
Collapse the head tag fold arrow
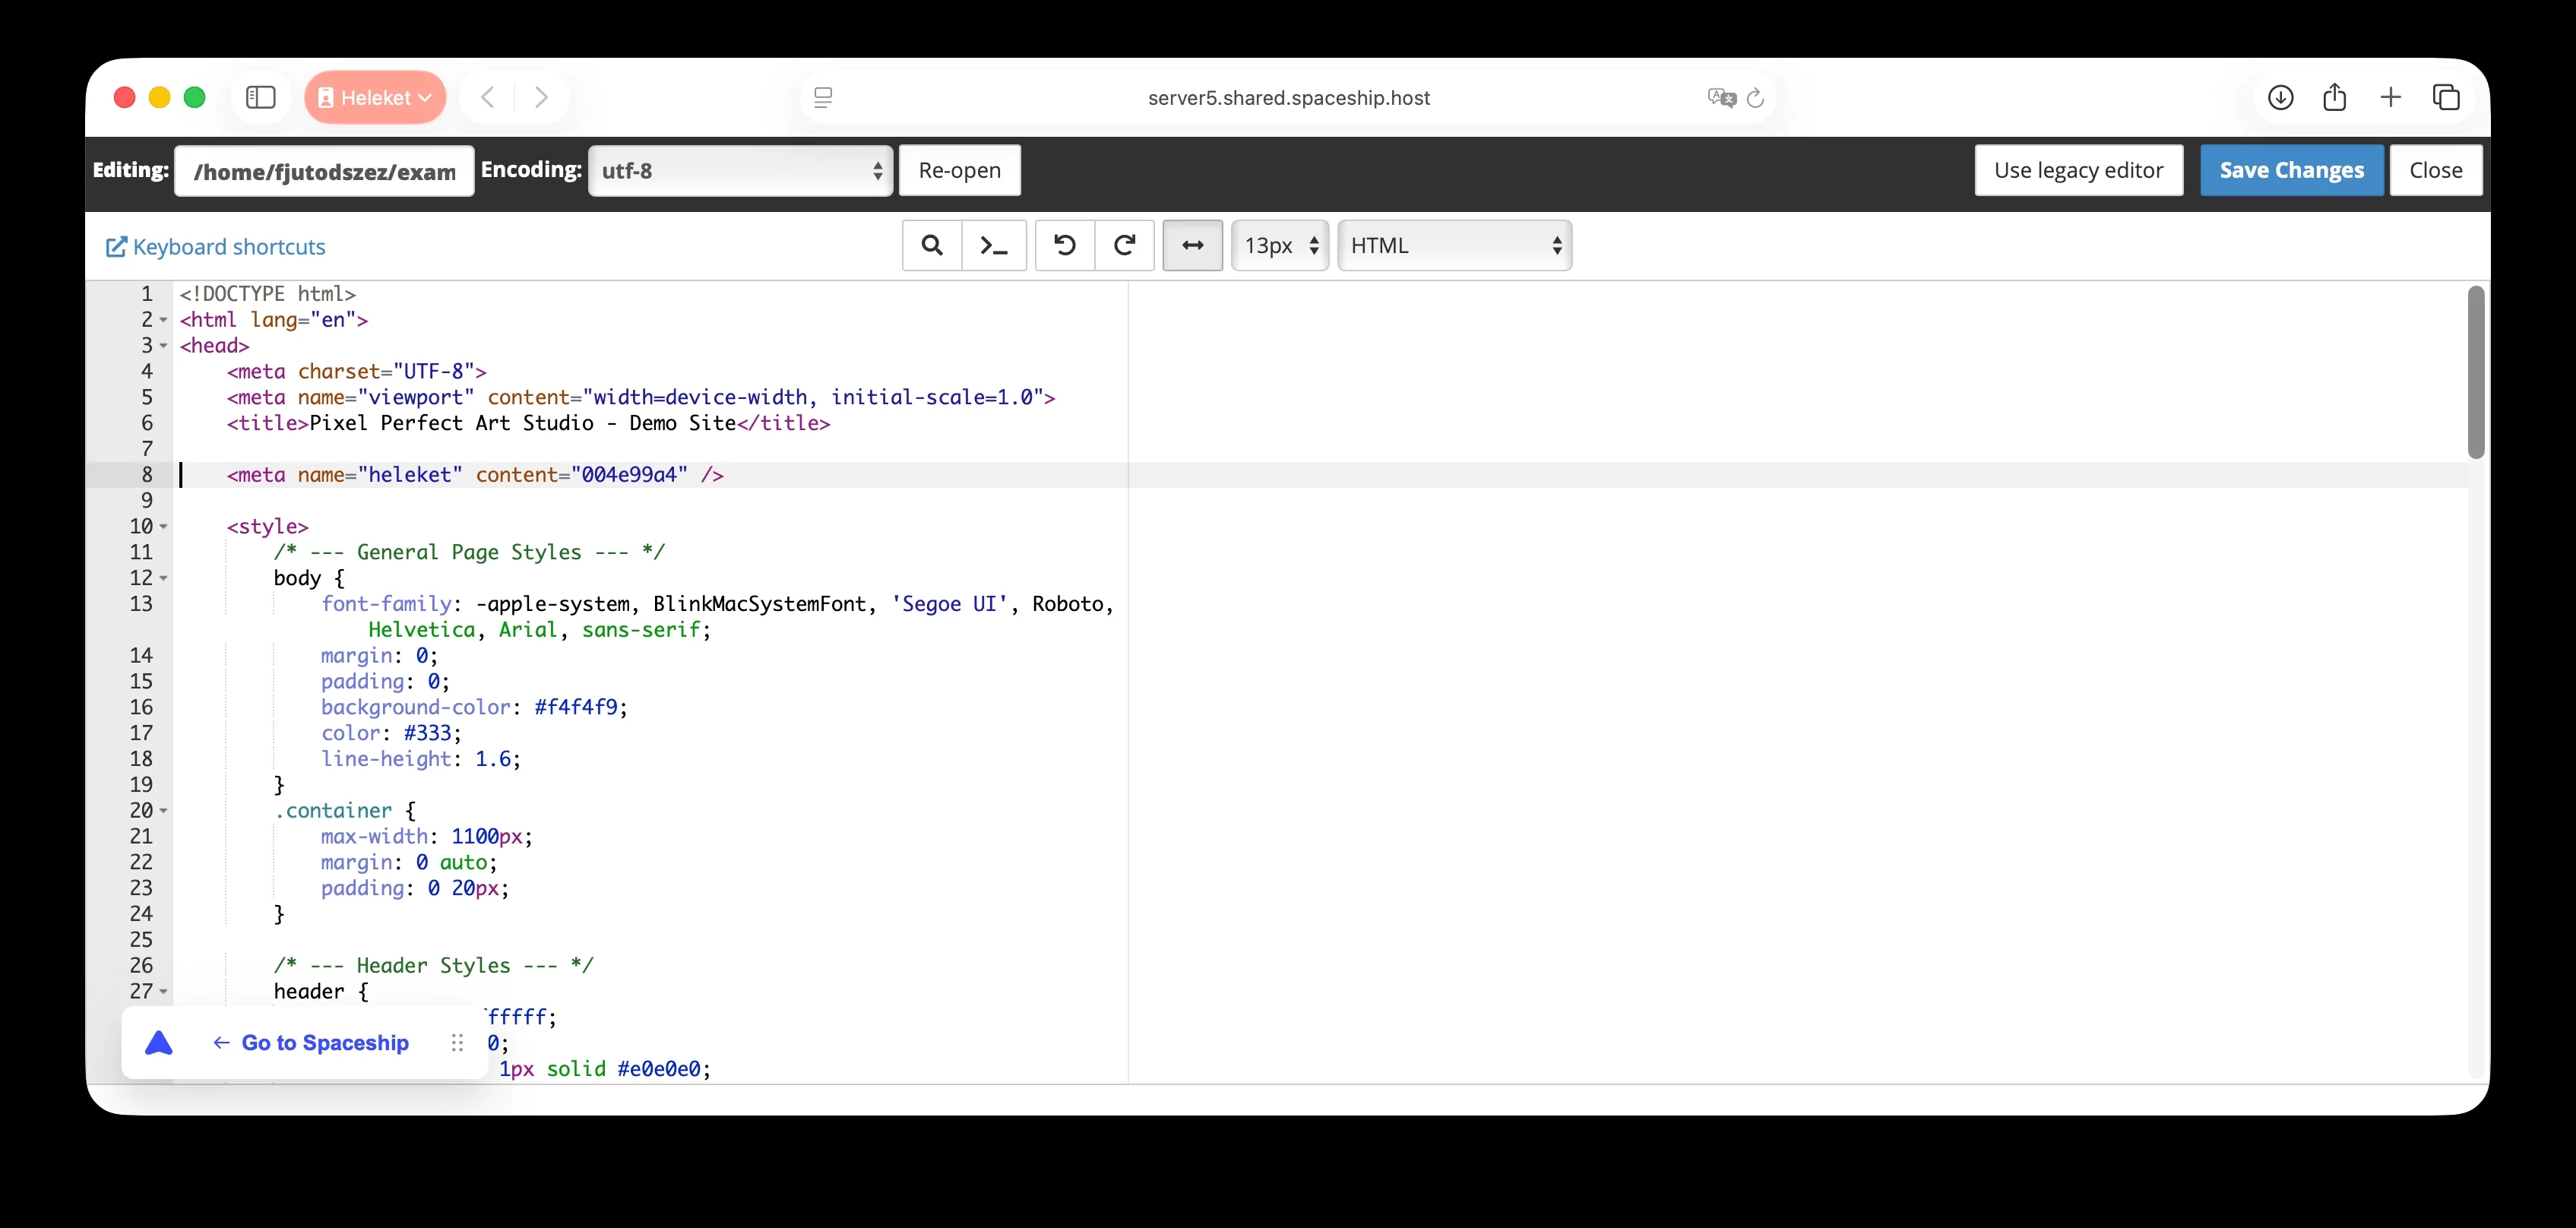pos(163,346)
